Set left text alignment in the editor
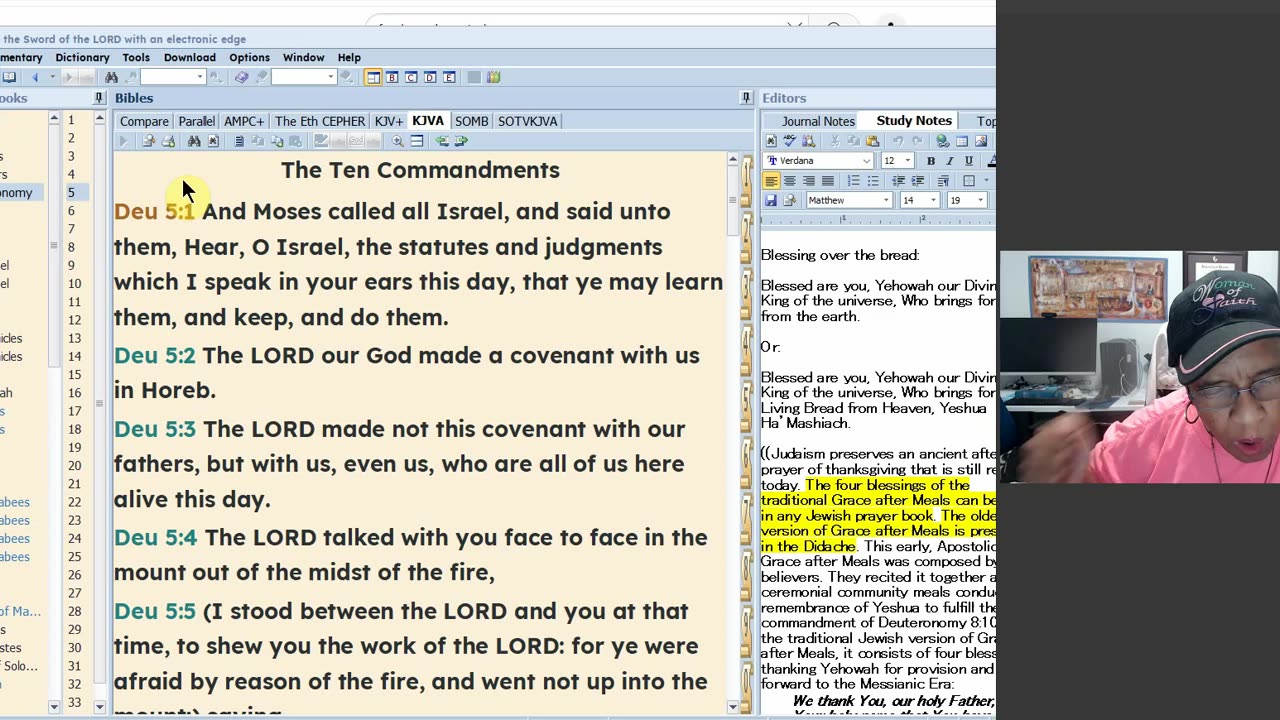Screen dimensions: 1280x720 coord(771,180)
